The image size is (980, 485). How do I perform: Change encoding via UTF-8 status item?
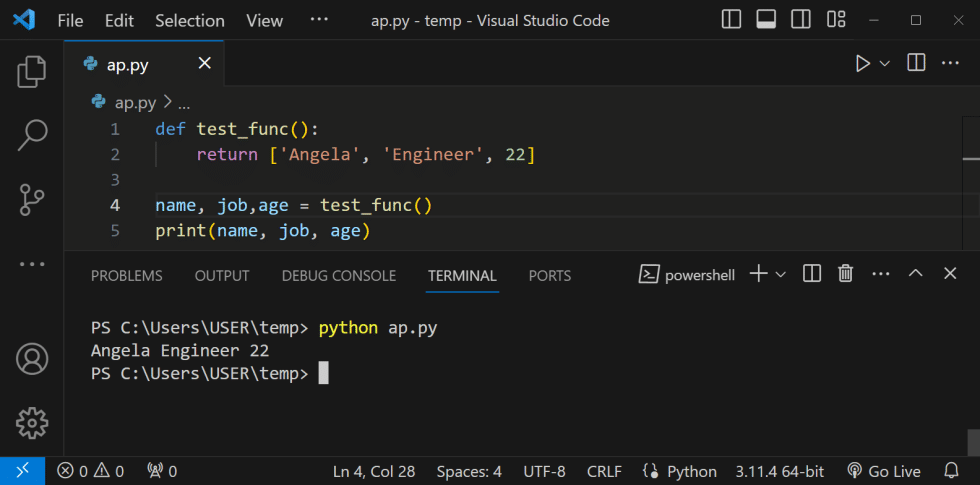click(544, 471)
